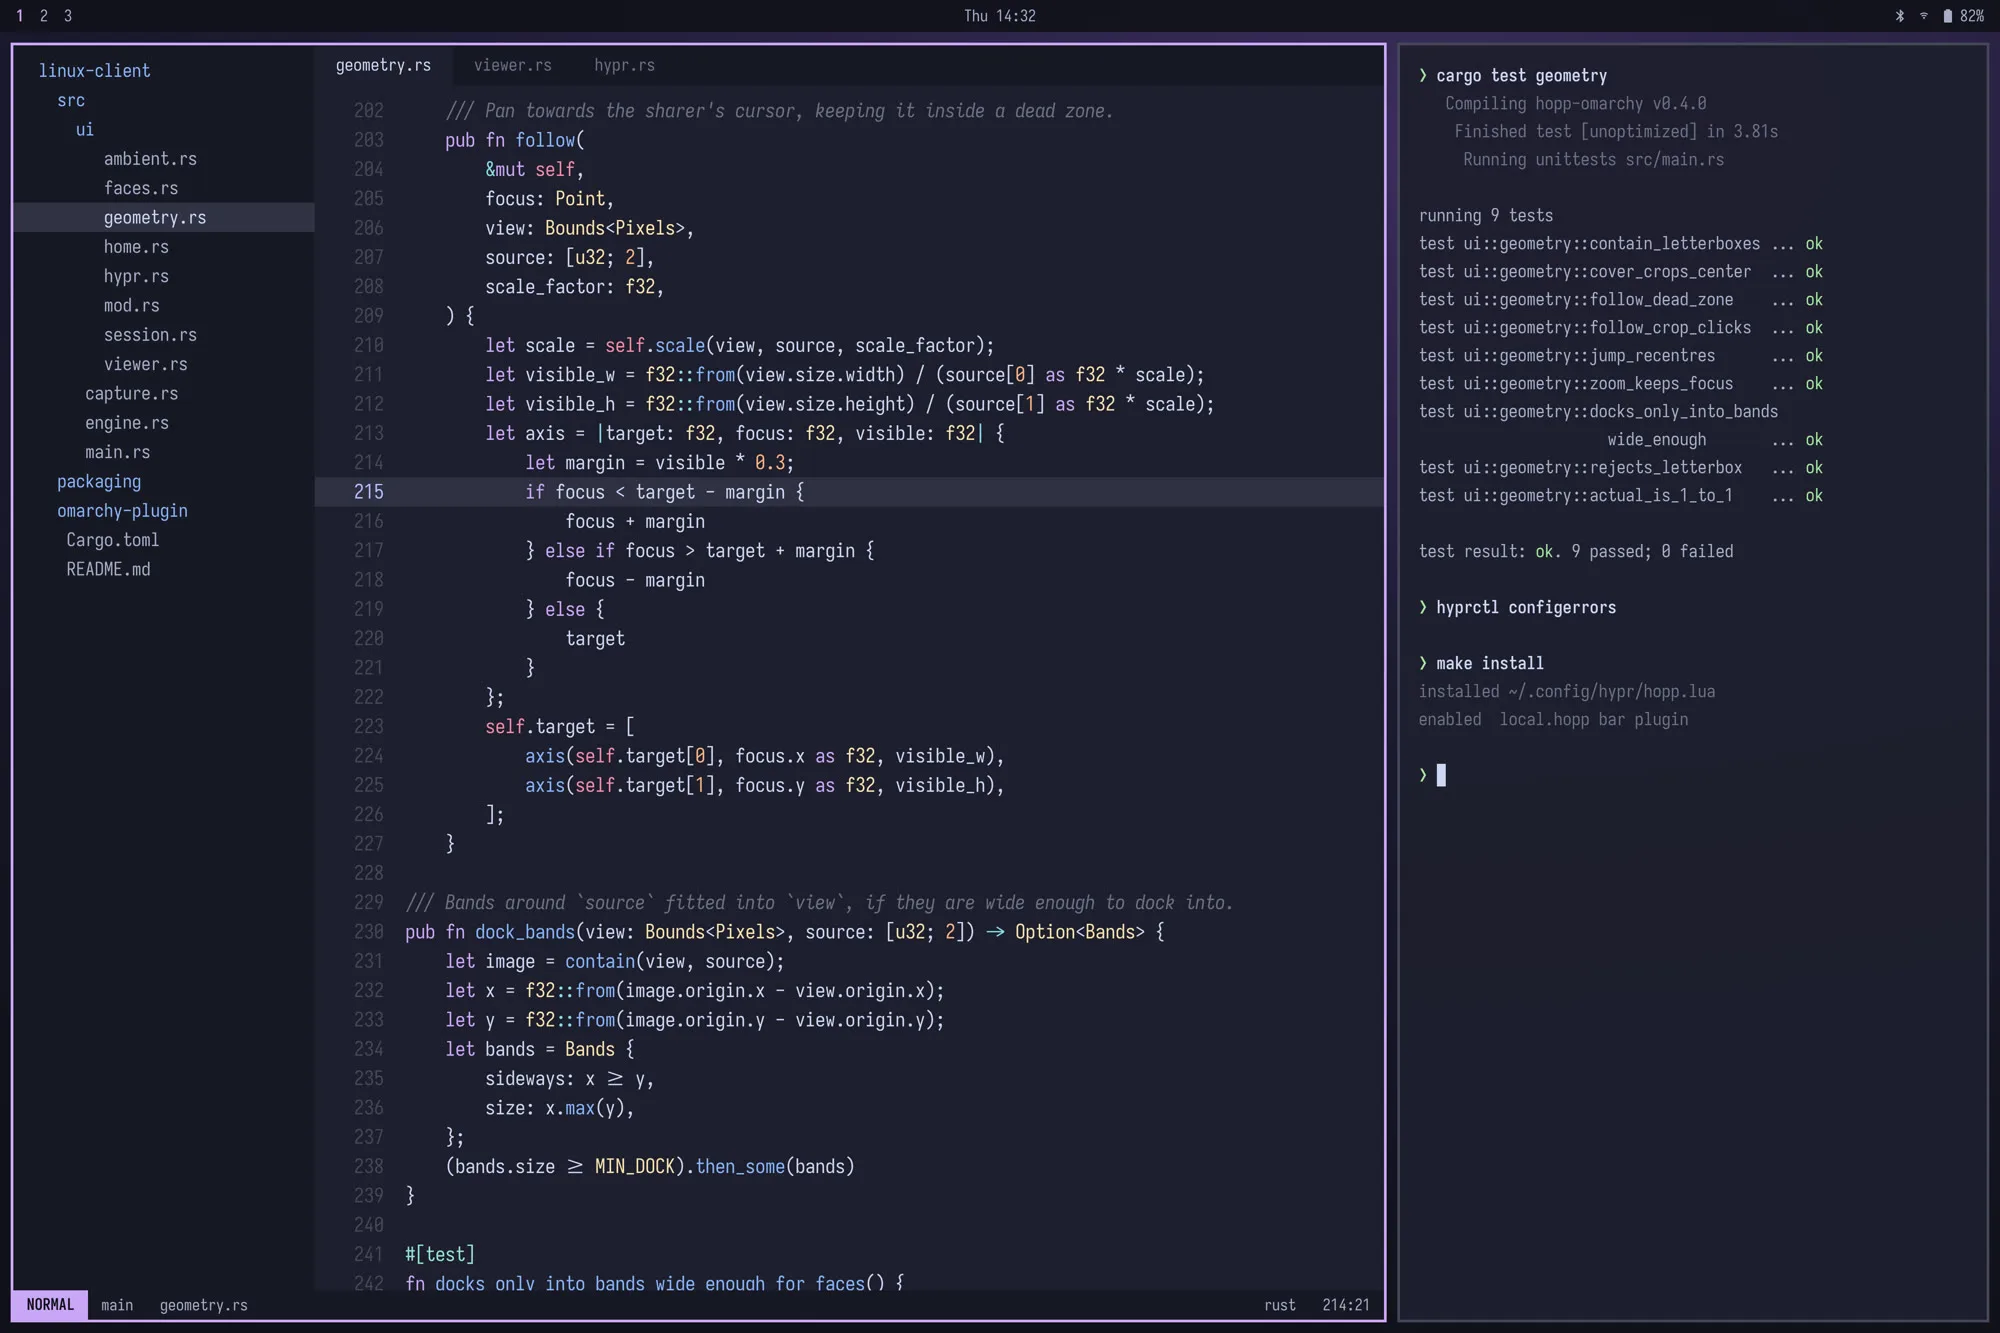
Task: Click line number 230 in gutter
Action: tap(368, 932)
